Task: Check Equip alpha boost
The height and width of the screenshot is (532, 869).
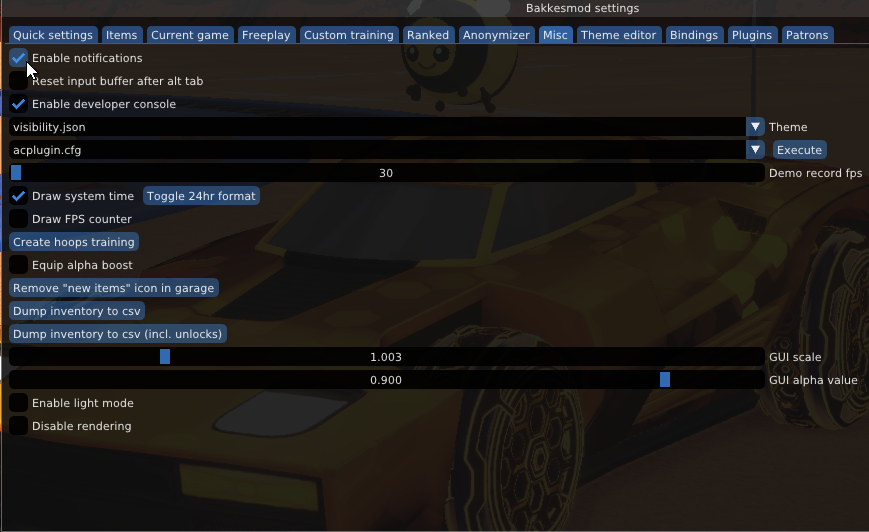Action: click(18, 265)
